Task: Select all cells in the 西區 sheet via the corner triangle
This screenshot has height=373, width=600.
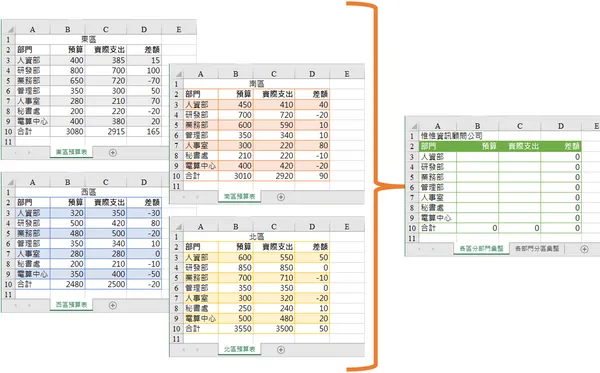Action: pos(10,182)
